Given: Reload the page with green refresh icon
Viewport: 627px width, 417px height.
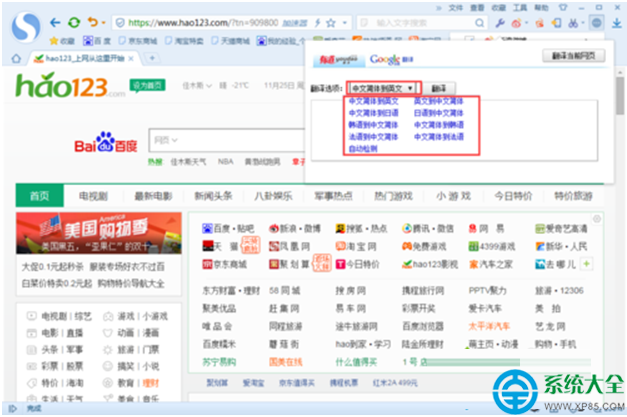Looking at the screenshot, I should point(74,23).
